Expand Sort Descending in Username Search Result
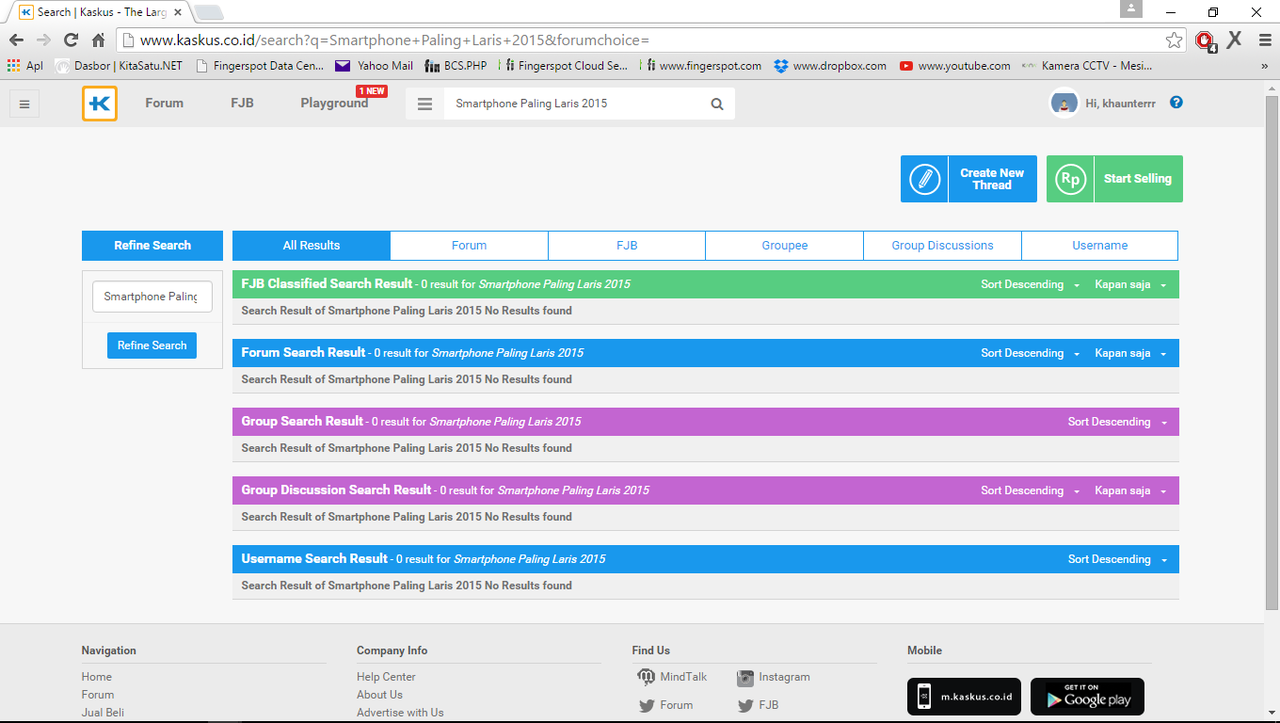The image size is (1280, 723). tap(1117, 559)
